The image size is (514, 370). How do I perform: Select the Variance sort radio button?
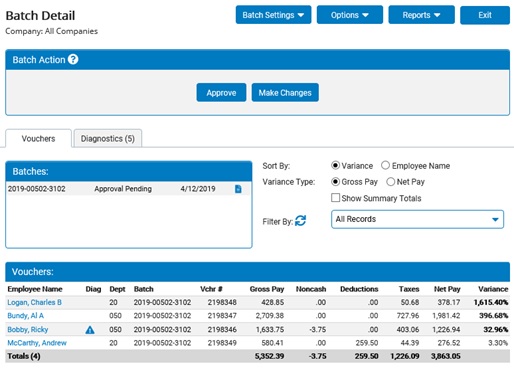pyautogui.click(x=335, y=165)
